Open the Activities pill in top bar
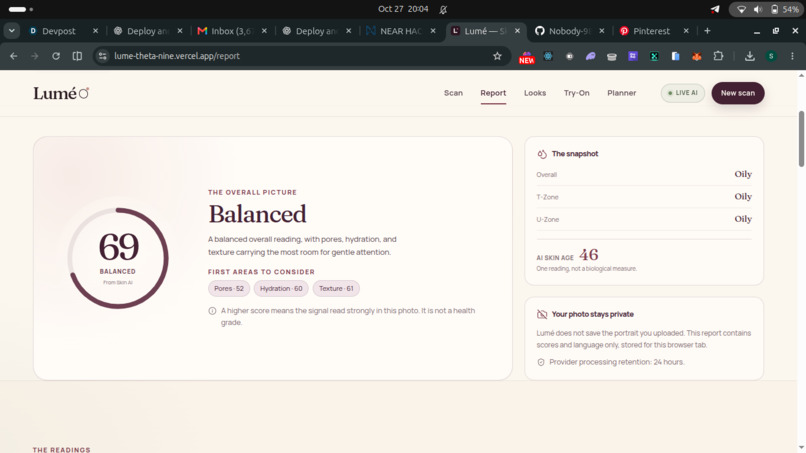This screenshot has height=453, width=806. (21, 9)
